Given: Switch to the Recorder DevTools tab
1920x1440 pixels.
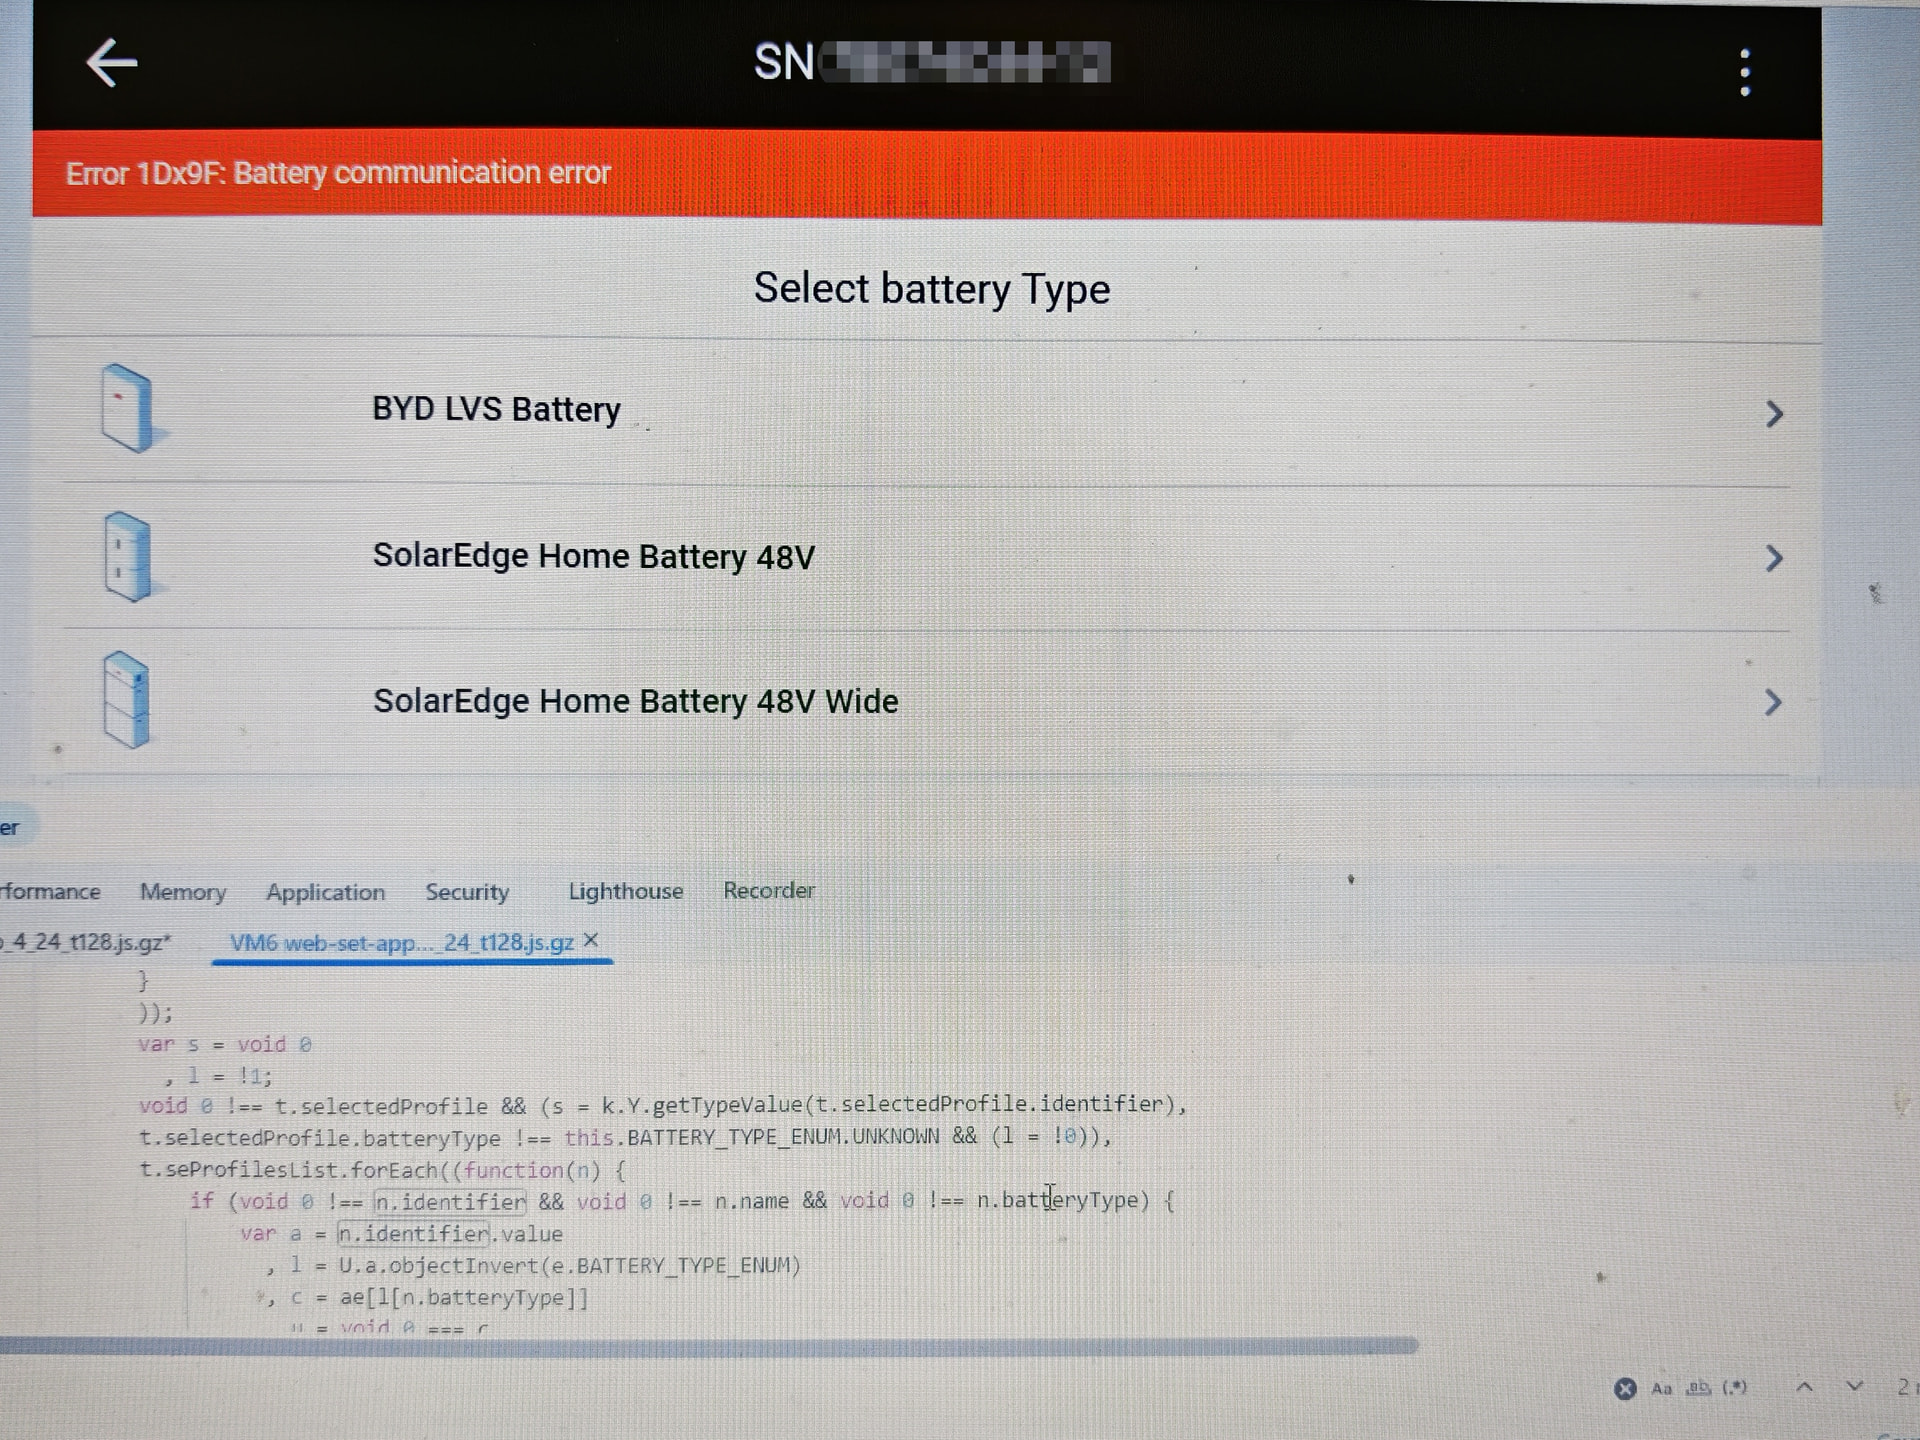Looking at the screenshot, I should click(x=769, y=890).
